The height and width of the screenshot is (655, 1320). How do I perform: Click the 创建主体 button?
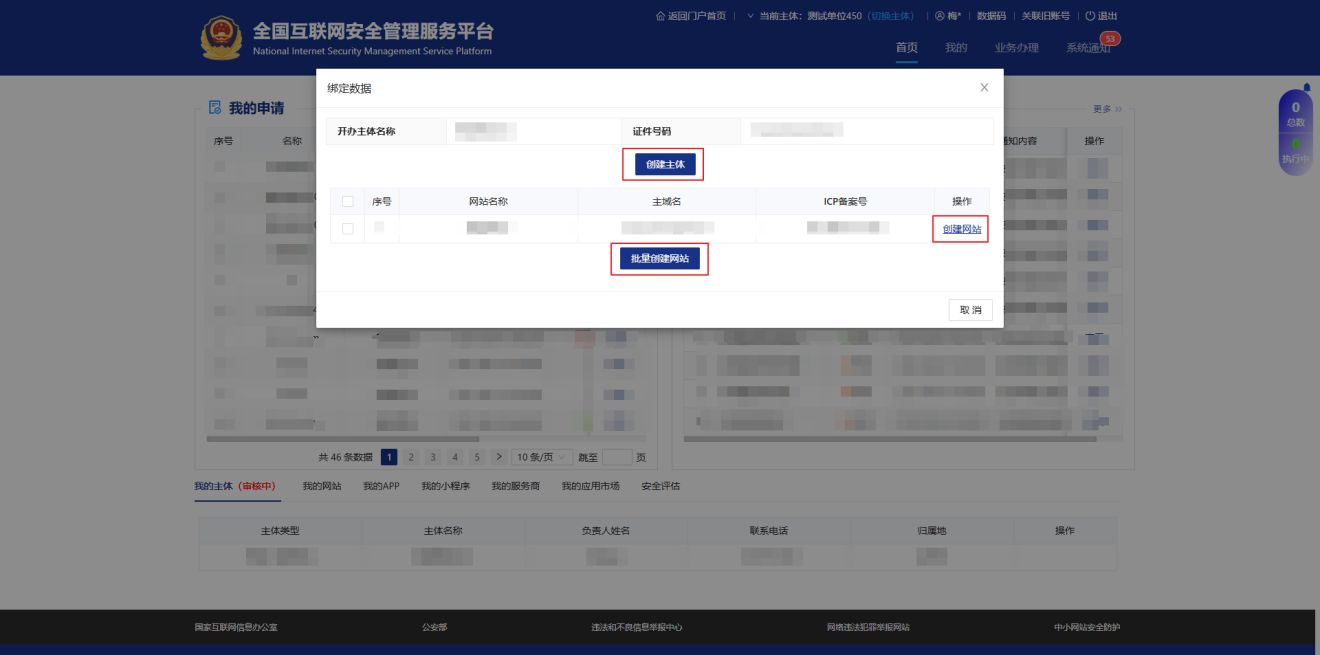(x=663, y=165)
